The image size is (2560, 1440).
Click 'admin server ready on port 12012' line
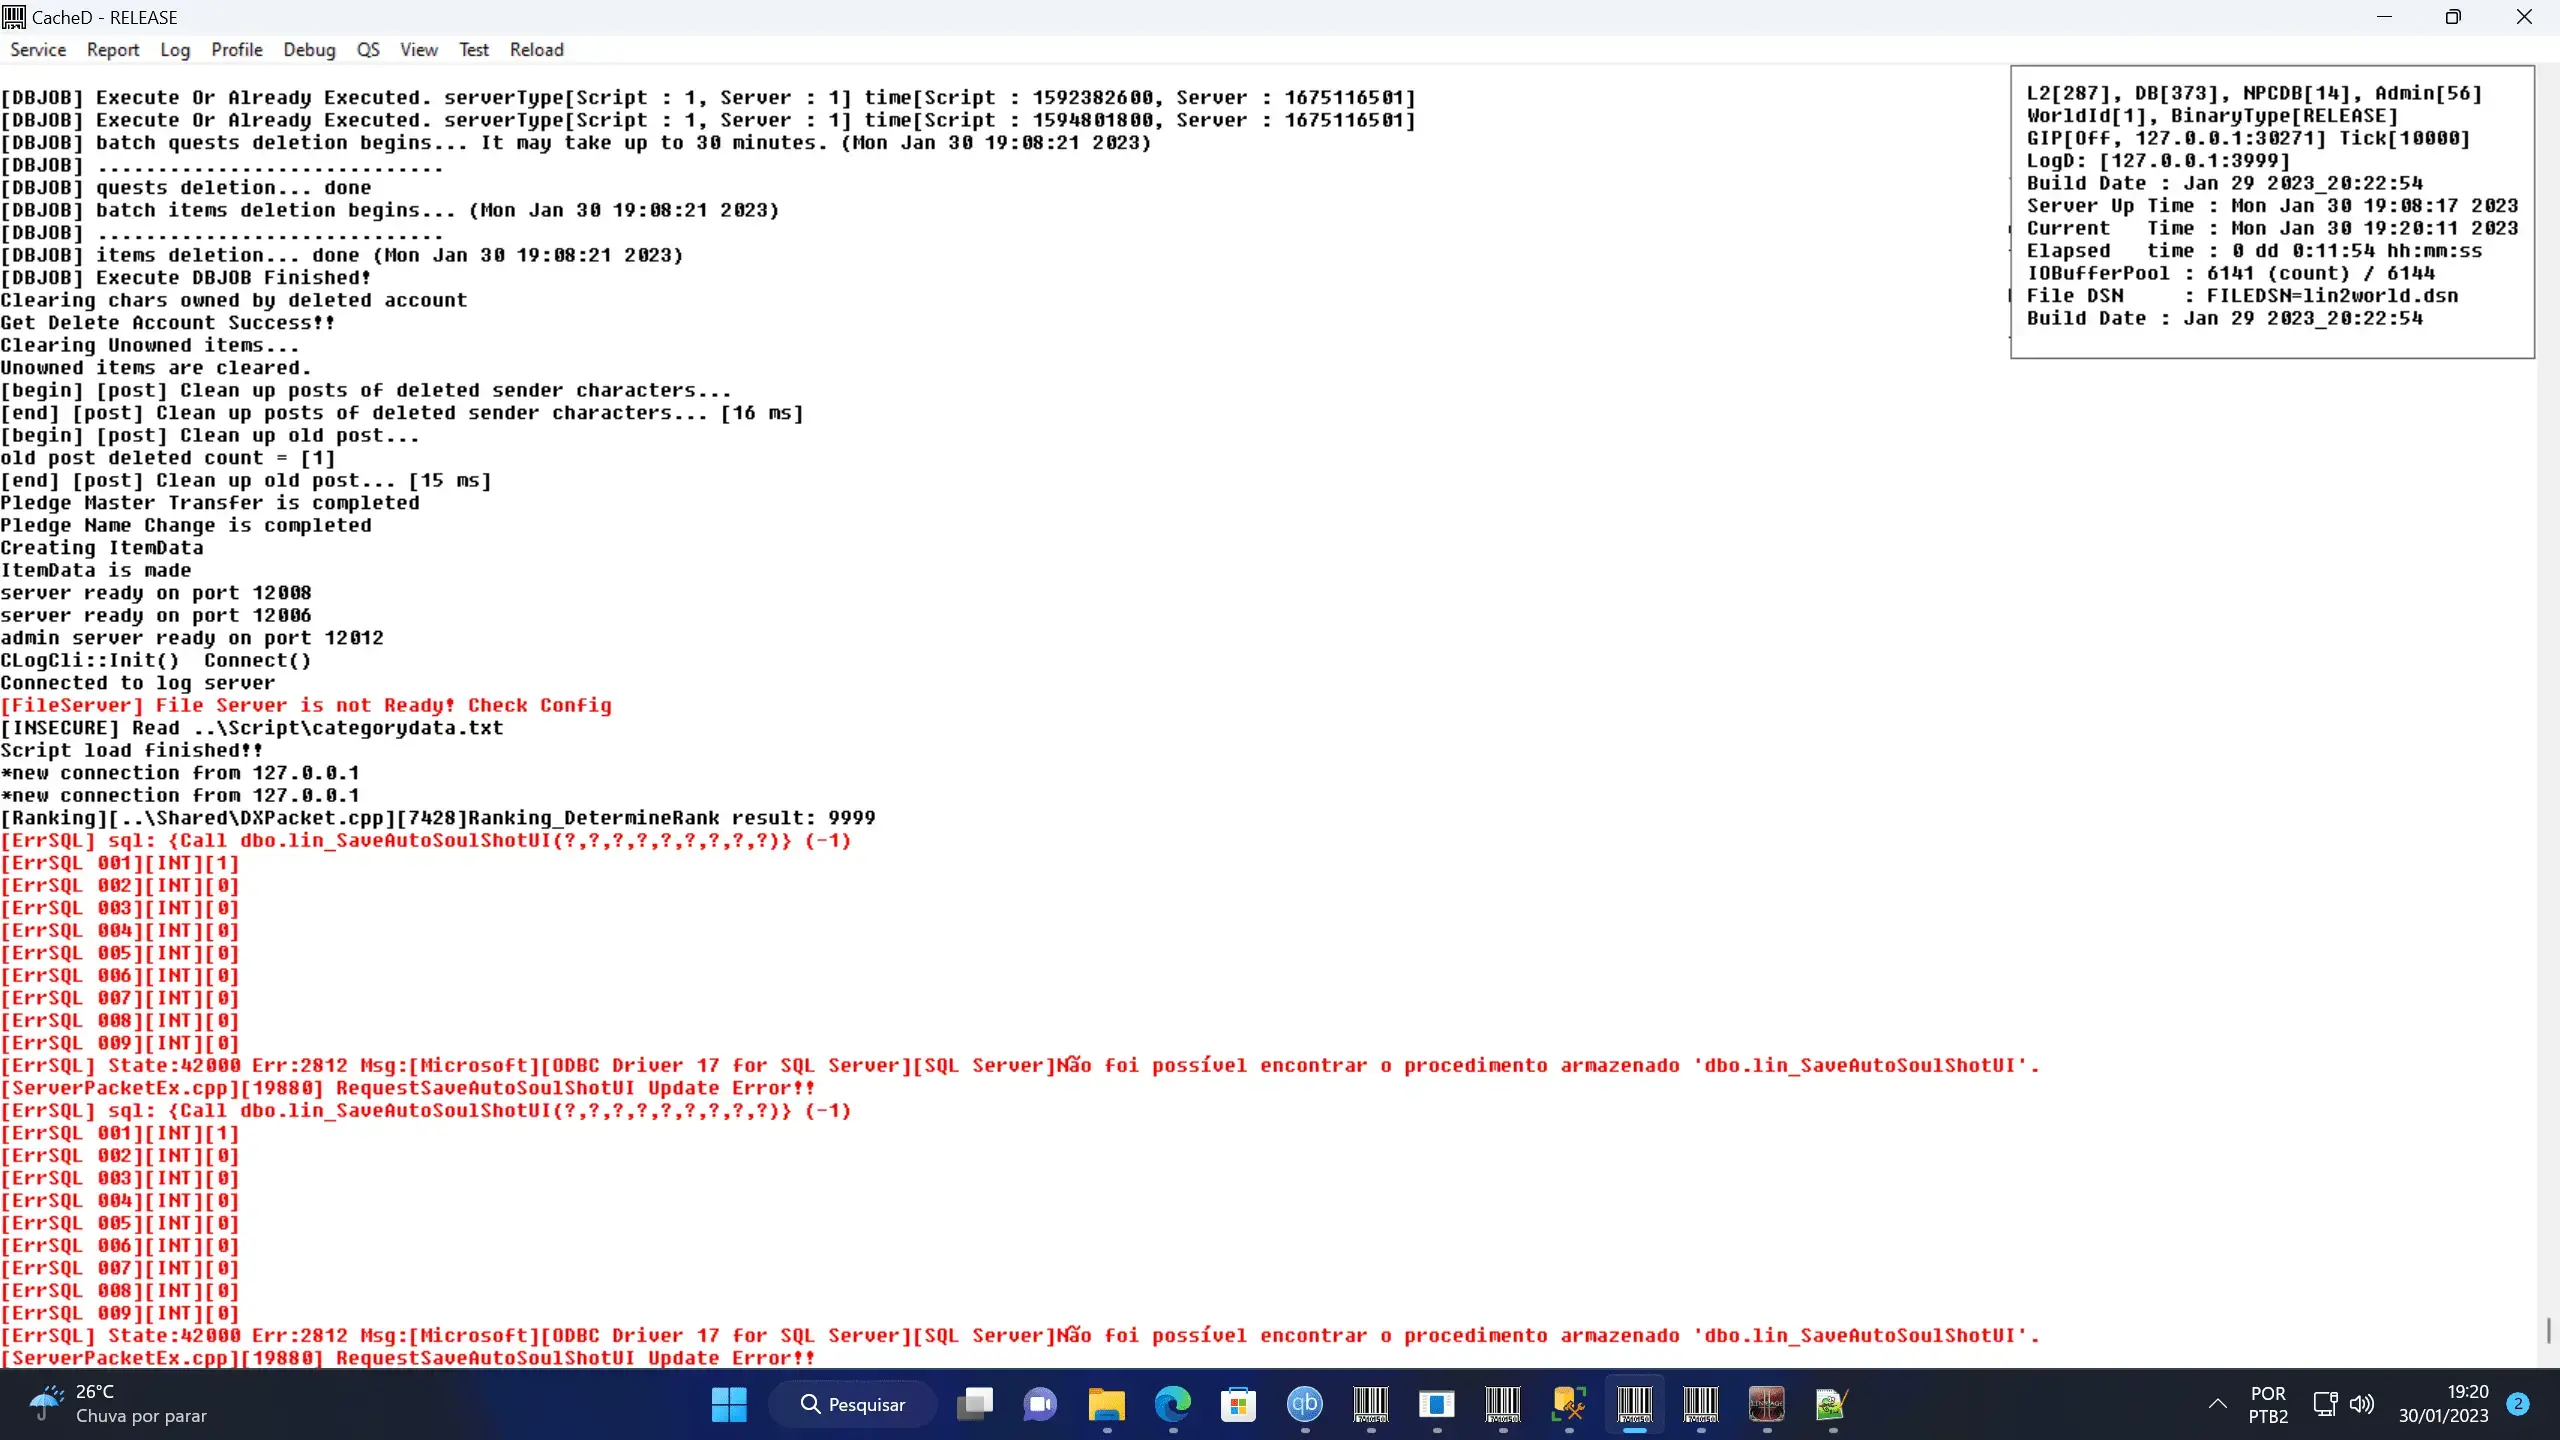point(192,638)
